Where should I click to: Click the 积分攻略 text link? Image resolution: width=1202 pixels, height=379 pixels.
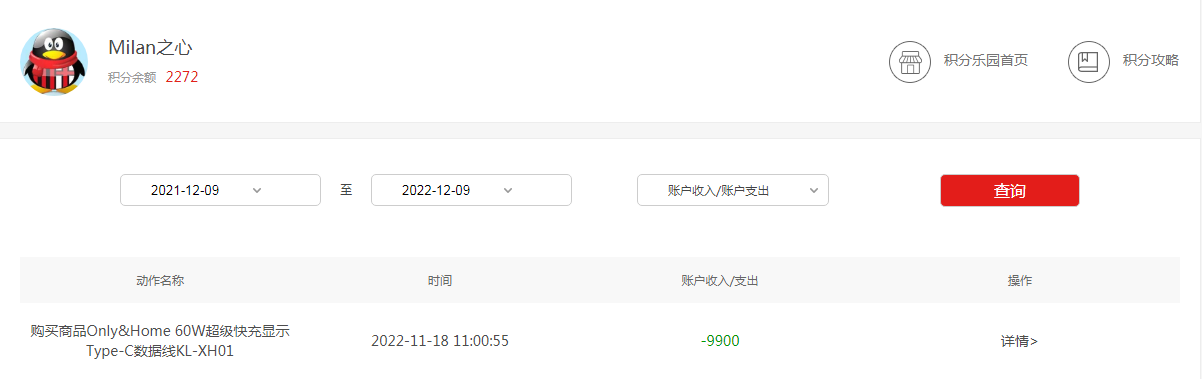tap(1151, 61)
